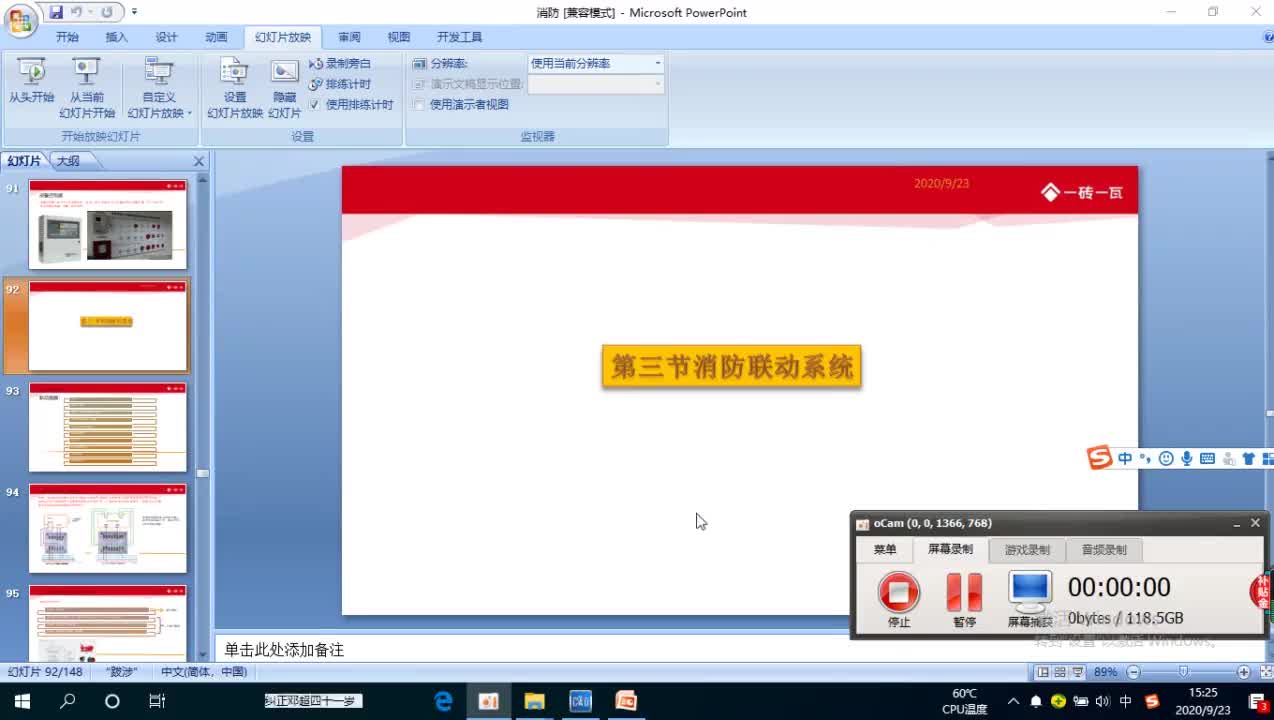Switch to the 大纲 outline pane tab
This screenshot has width=1274, height=720.
pyautogui.click(x=68, y=160)
